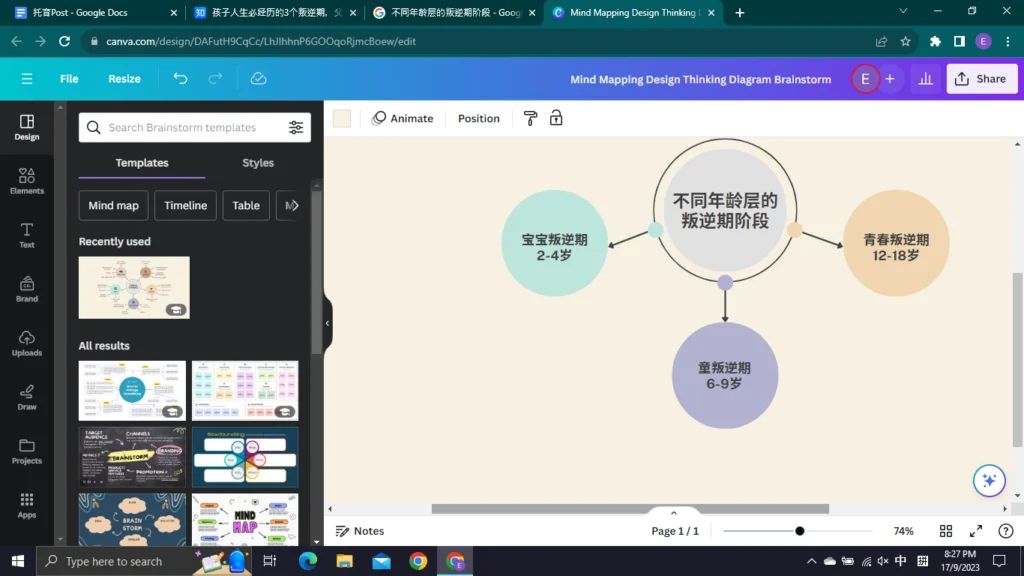1024x576 pixels.
Task: Collapse the side panel with arrow handle
Action: pyautogui.click(x=327, y=322)
